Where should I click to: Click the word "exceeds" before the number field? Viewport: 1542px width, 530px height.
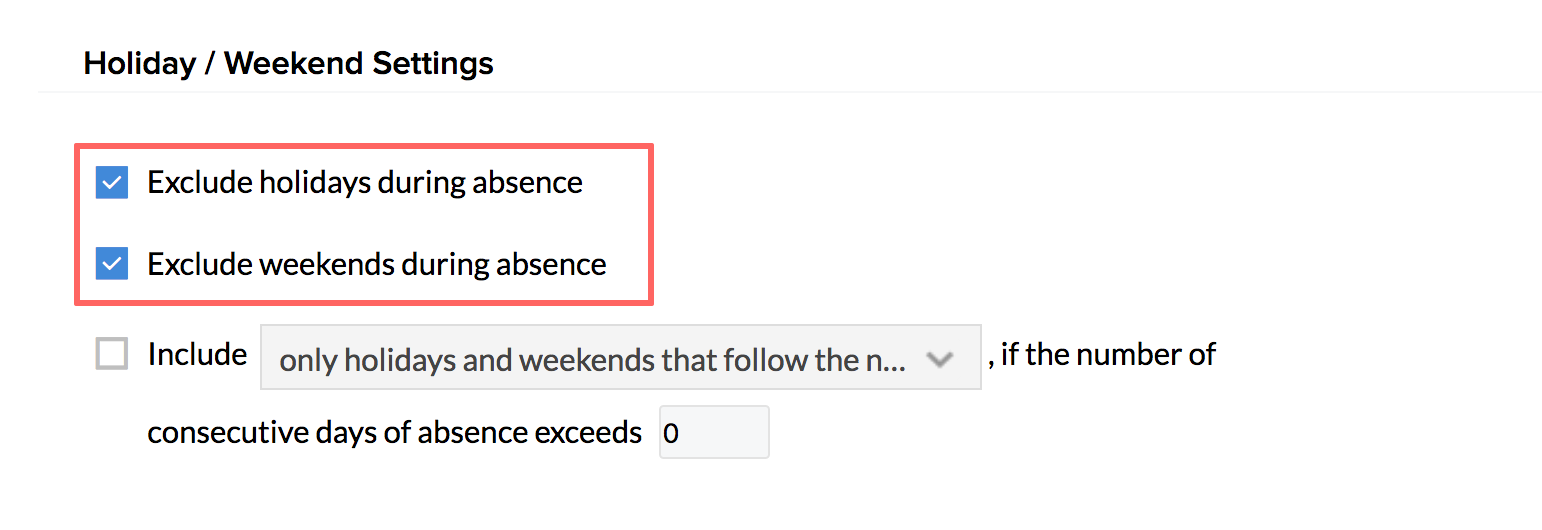click(x=590, y=432)
